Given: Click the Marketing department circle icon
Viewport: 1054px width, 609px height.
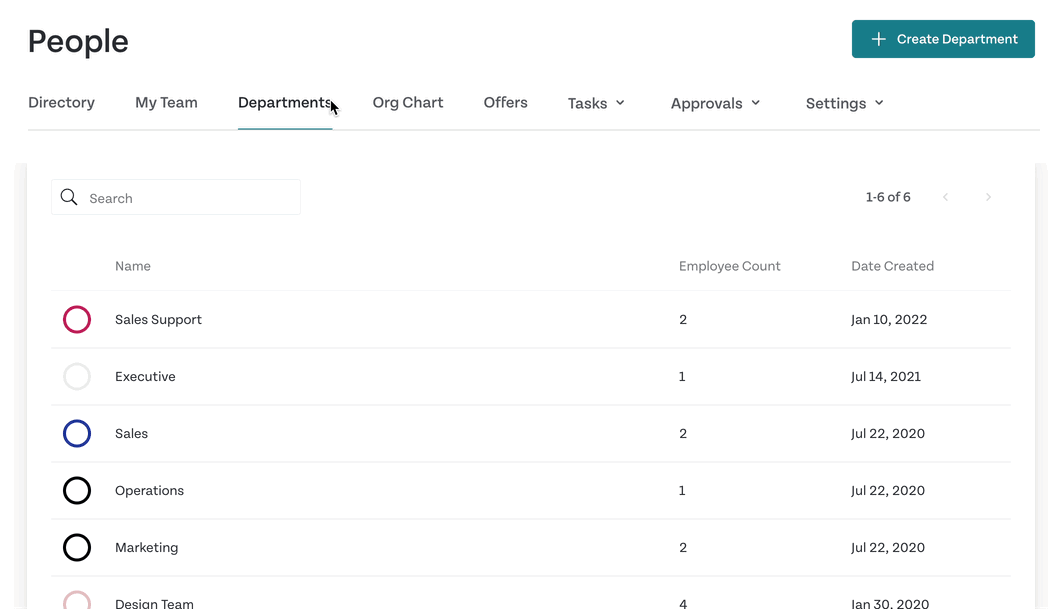Looking at the screenshot, I should click(x=77, y=548).
